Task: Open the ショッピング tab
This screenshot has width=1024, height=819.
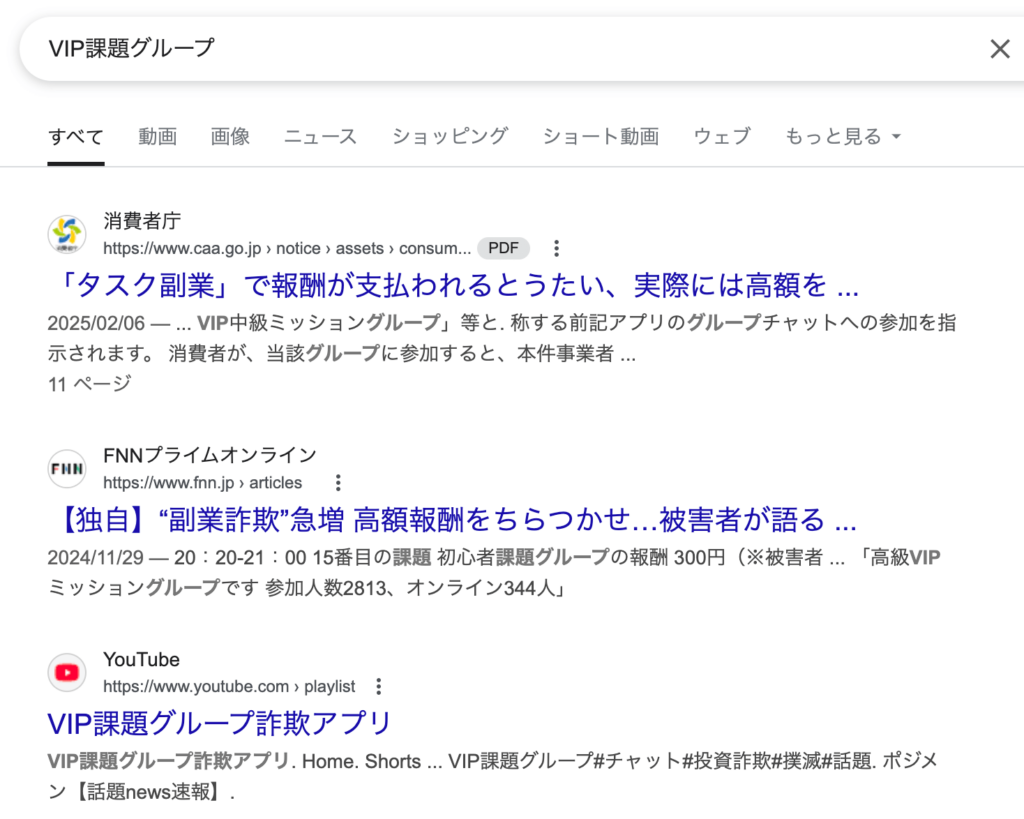Action: [x=450, y=136]
